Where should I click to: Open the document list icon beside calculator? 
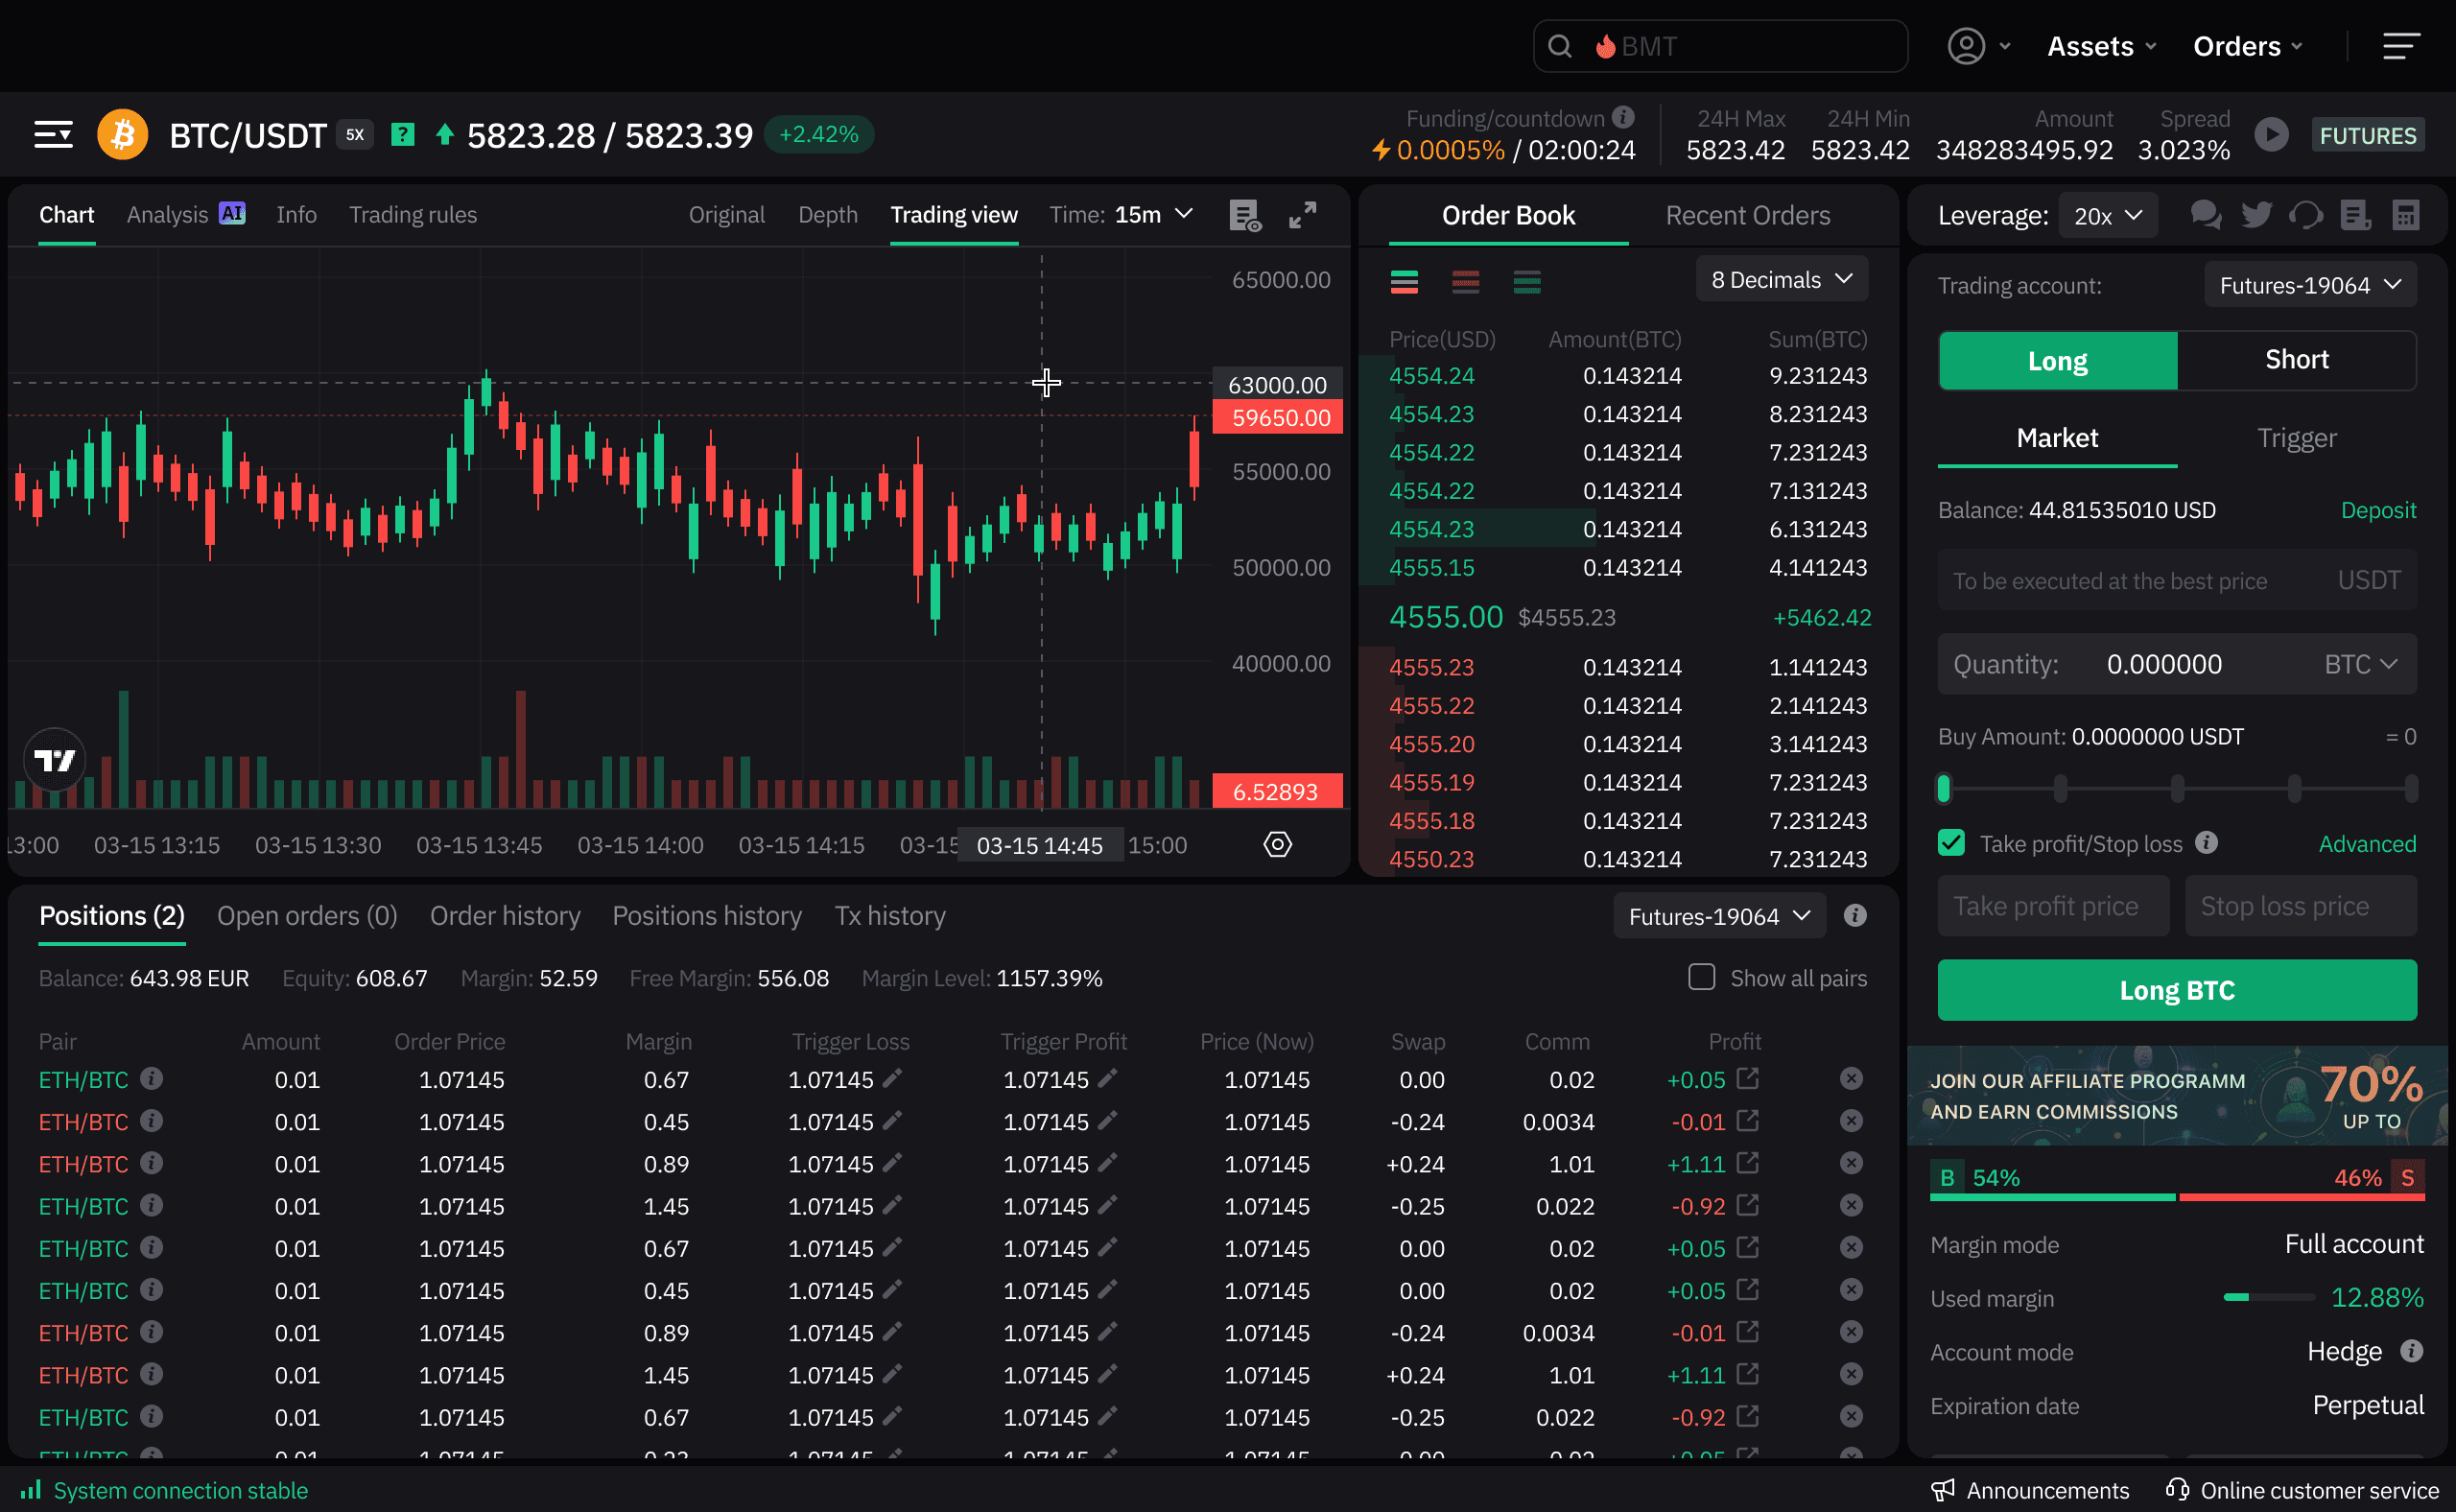2355,215
